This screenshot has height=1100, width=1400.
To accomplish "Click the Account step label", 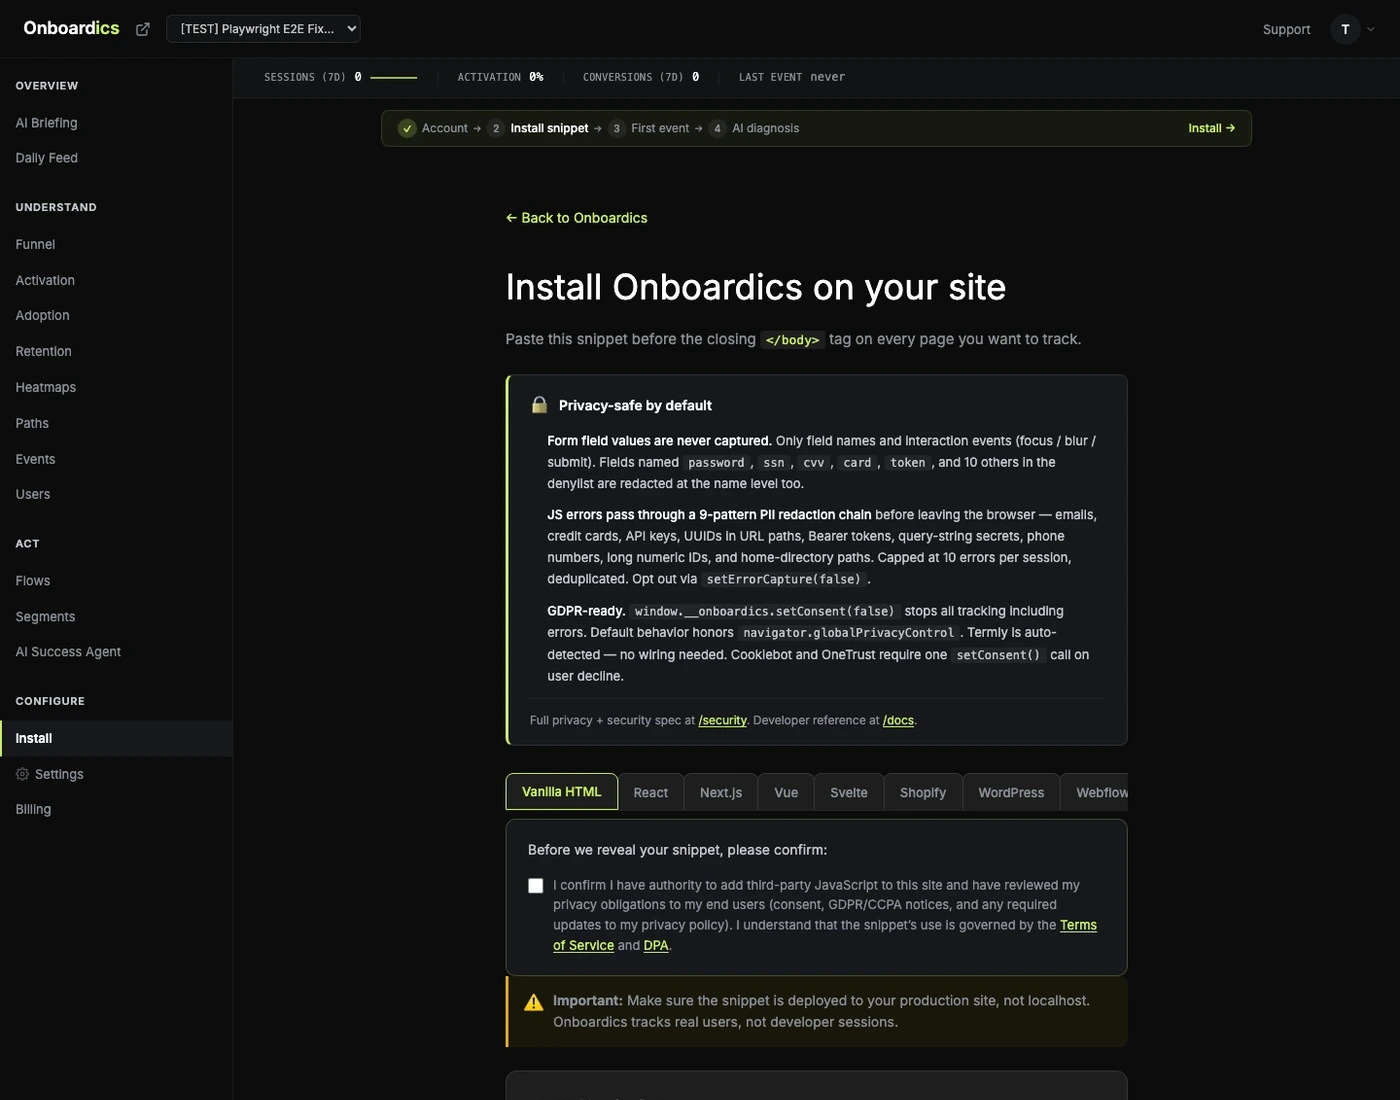I will [x=444, y=128].
